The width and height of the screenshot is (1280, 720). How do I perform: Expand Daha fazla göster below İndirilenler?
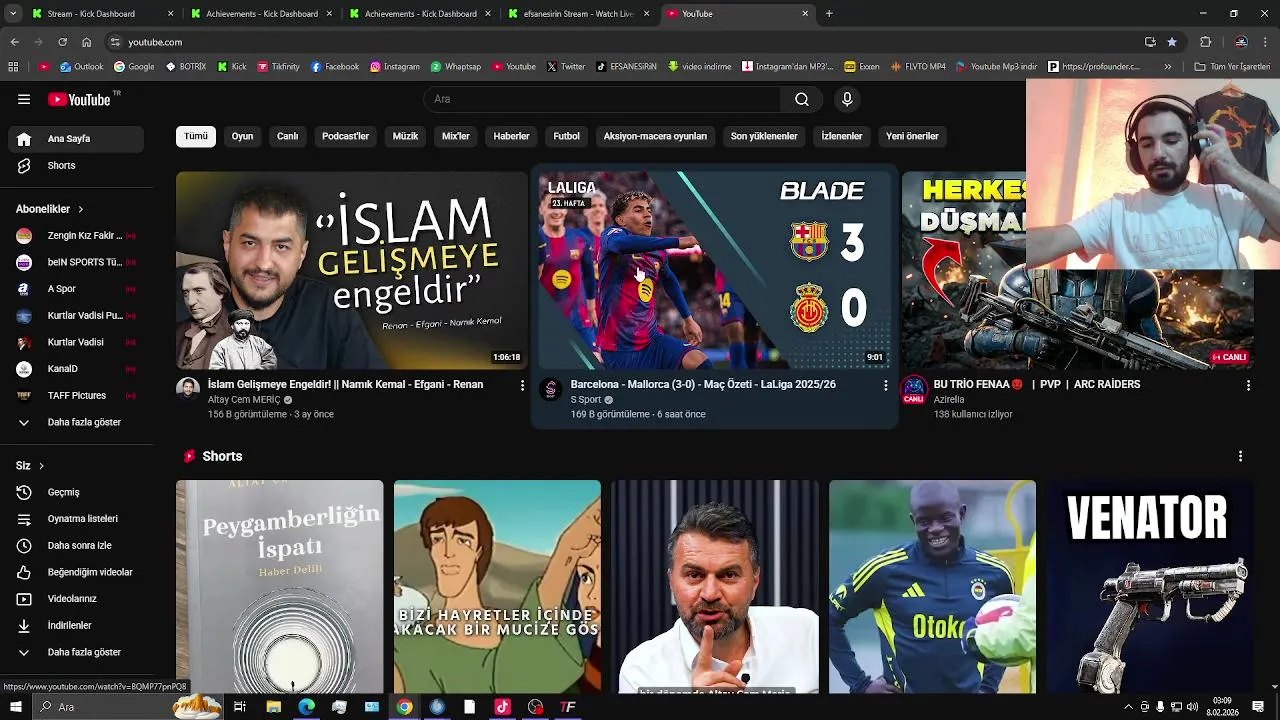click(x=76, y=652)
